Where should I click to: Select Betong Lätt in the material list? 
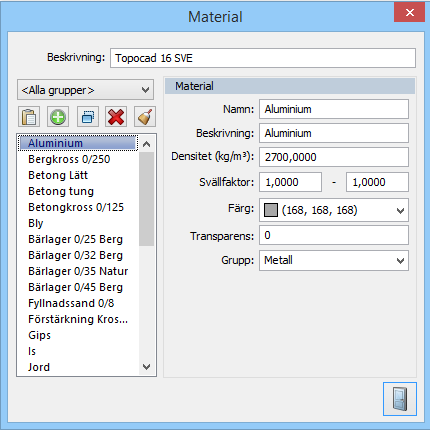click(x=58, y=175)
